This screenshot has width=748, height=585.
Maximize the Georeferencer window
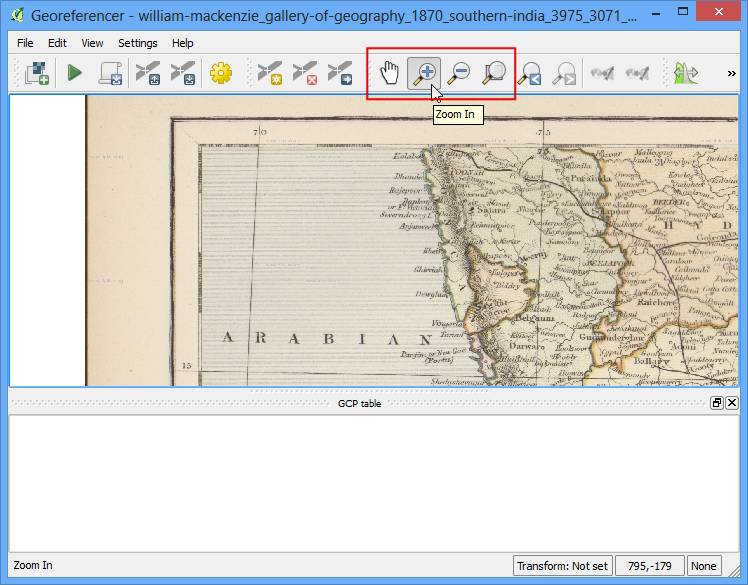coord(683,11)
